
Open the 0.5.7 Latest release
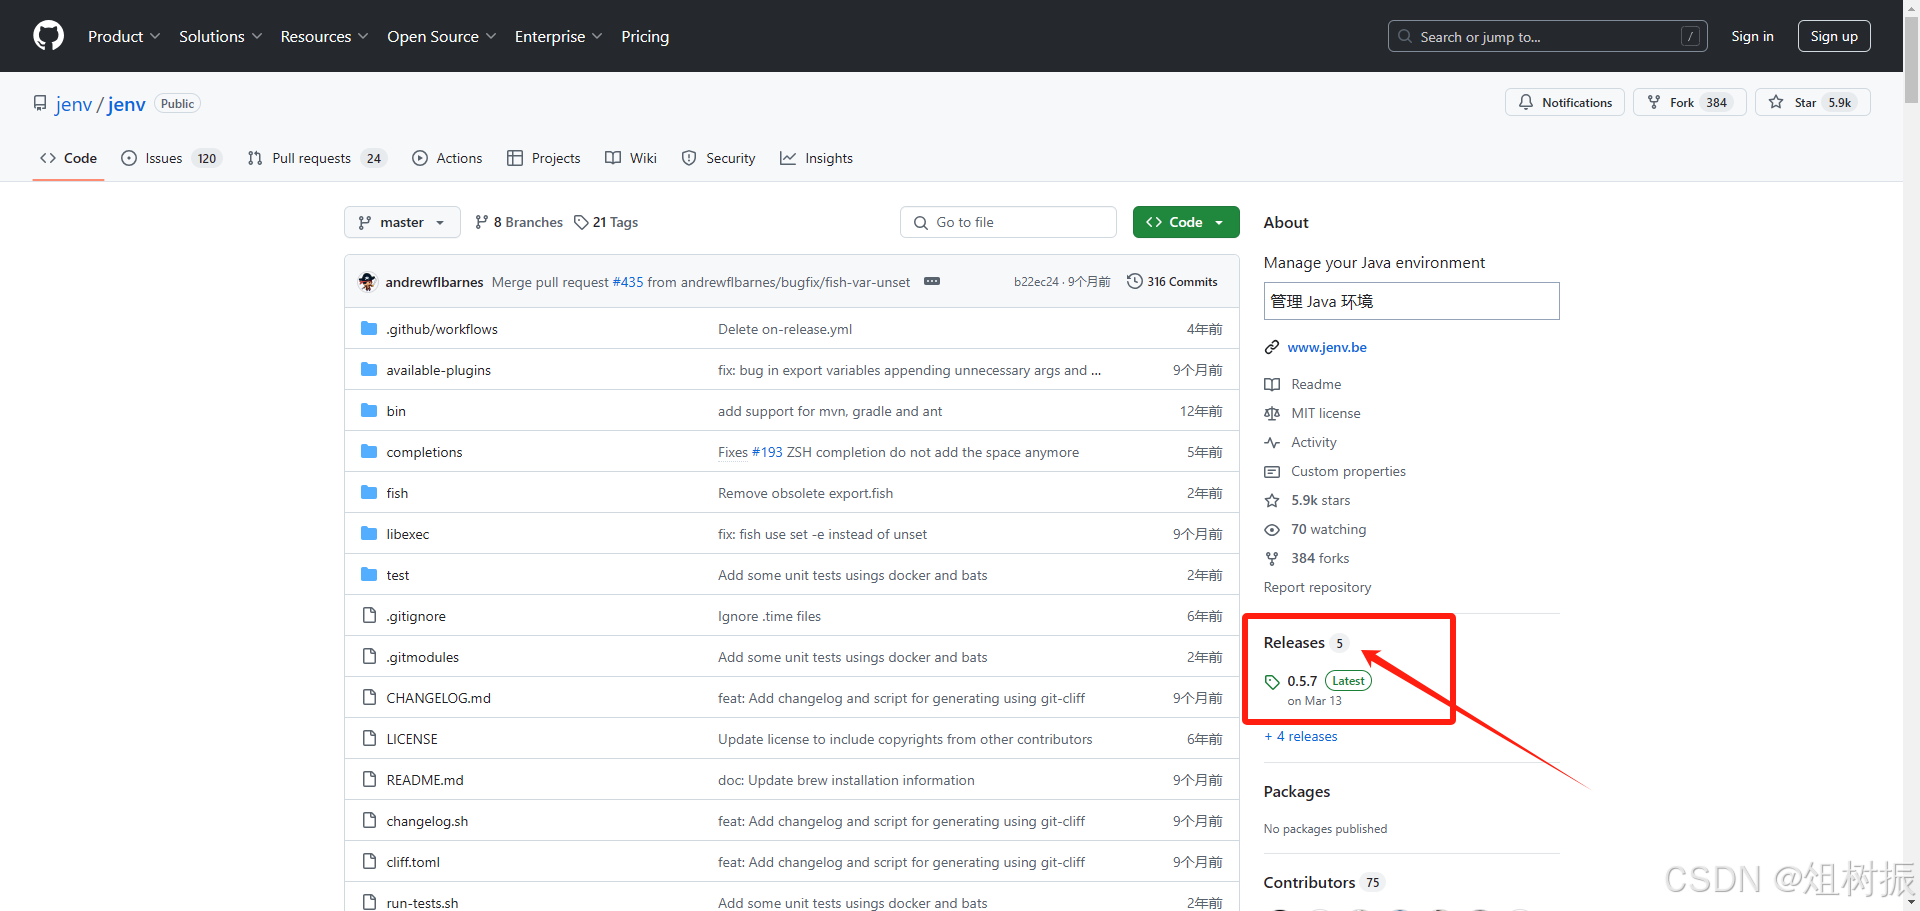(x=1318, y=689)
